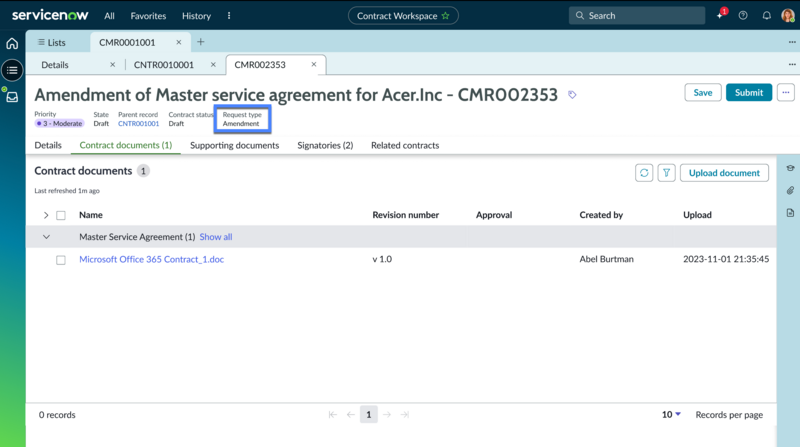Open the Contract documents (1) tab
The image size is (800, 447).
tap(126, 145)
